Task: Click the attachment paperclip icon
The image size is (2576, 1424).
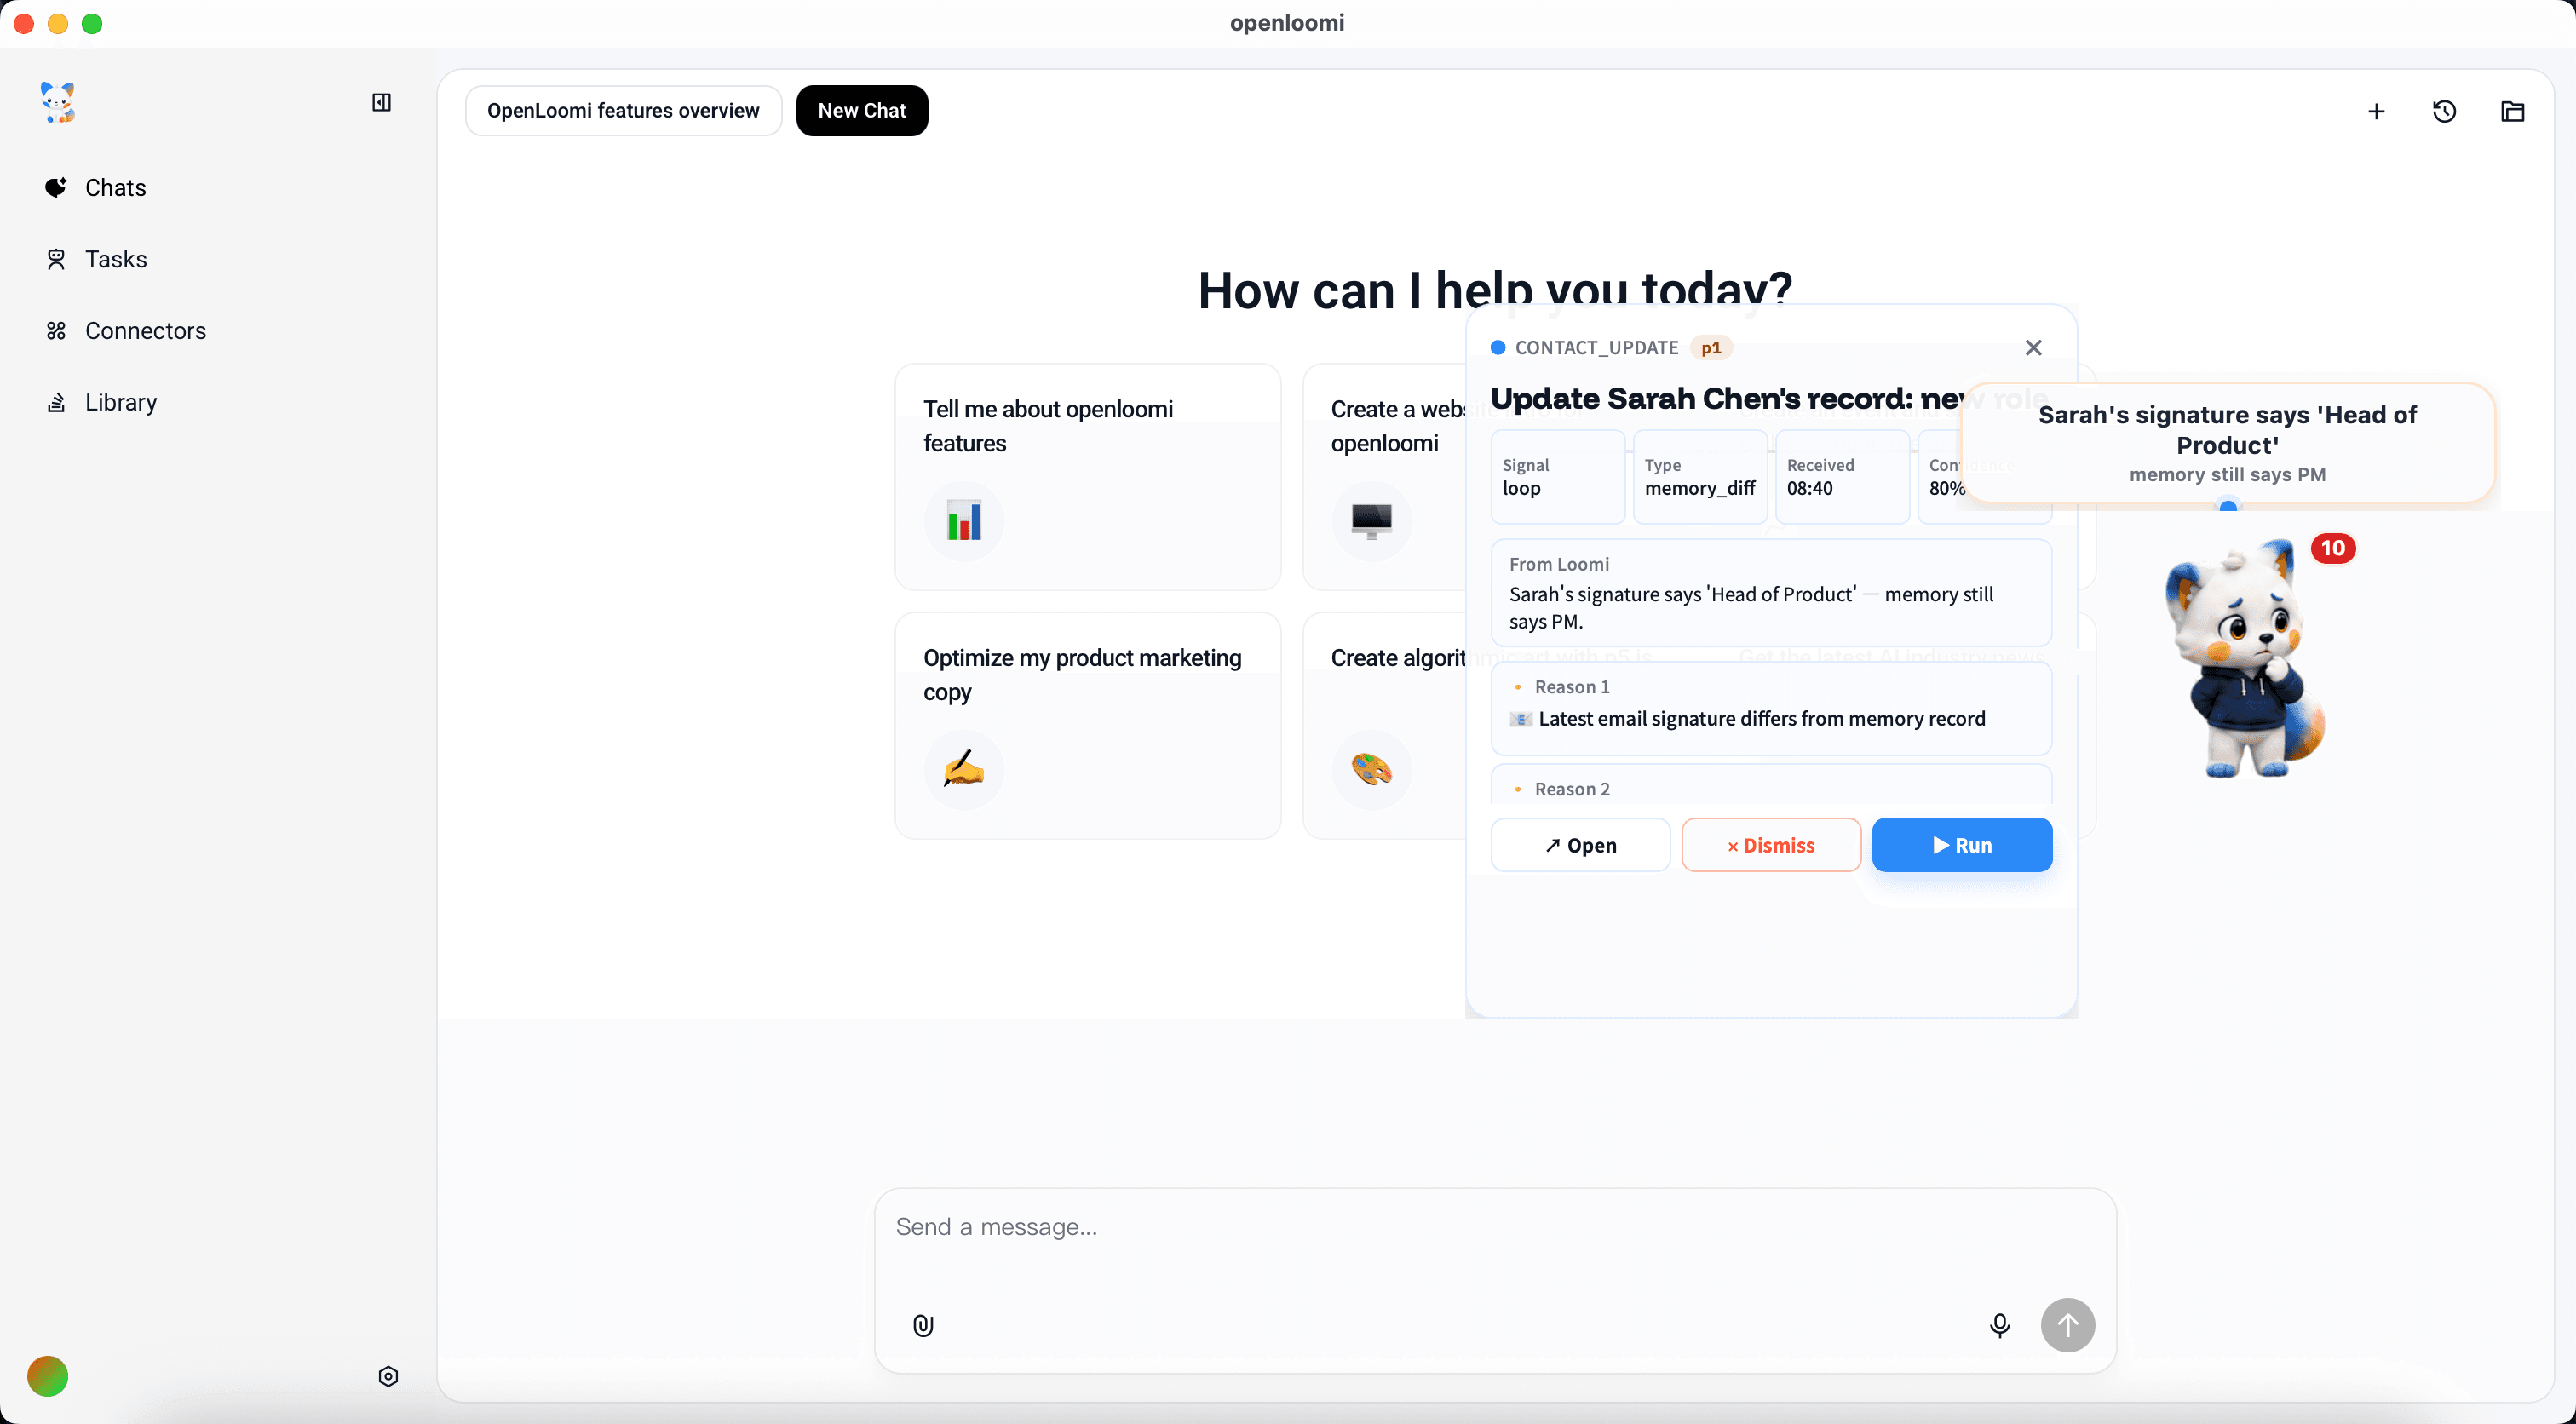Action: point(923,1326)
